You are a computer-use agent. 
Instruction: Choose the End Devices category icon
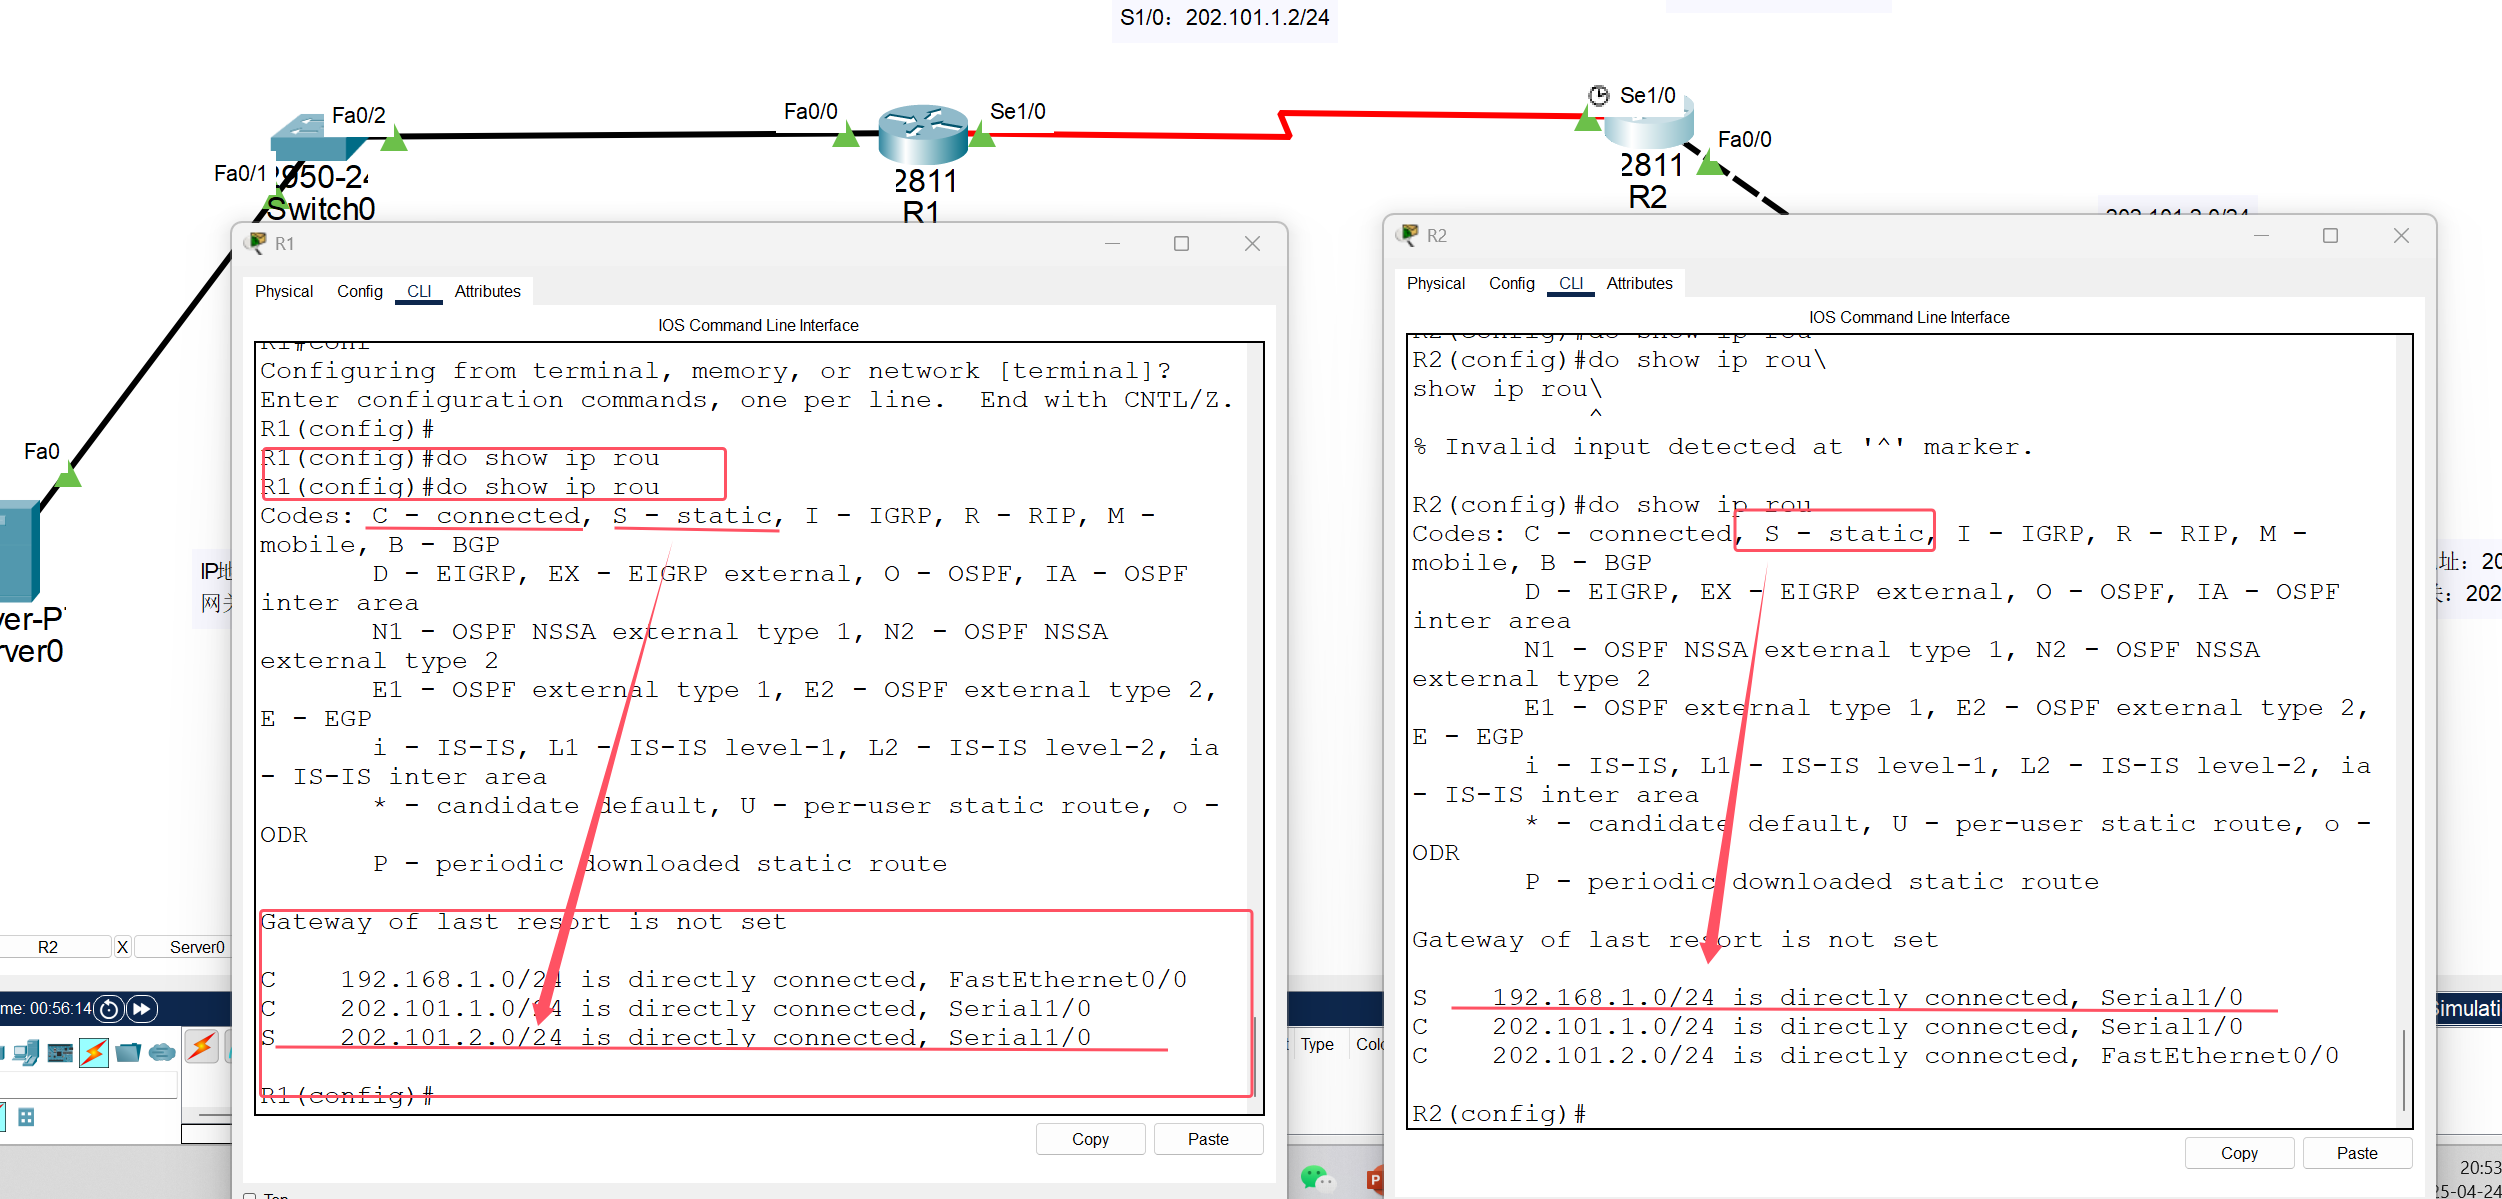[x=27, y=1052]
